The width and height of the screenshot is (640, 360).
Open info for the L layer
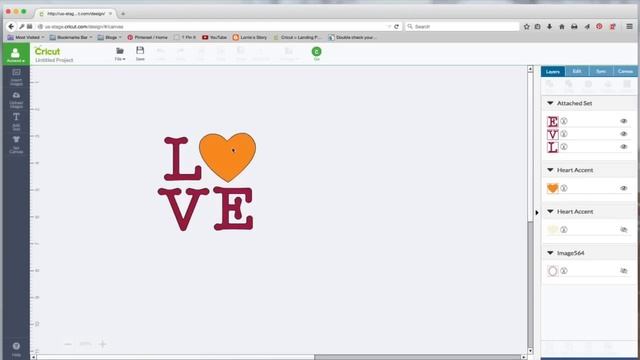tap(564, 147)
